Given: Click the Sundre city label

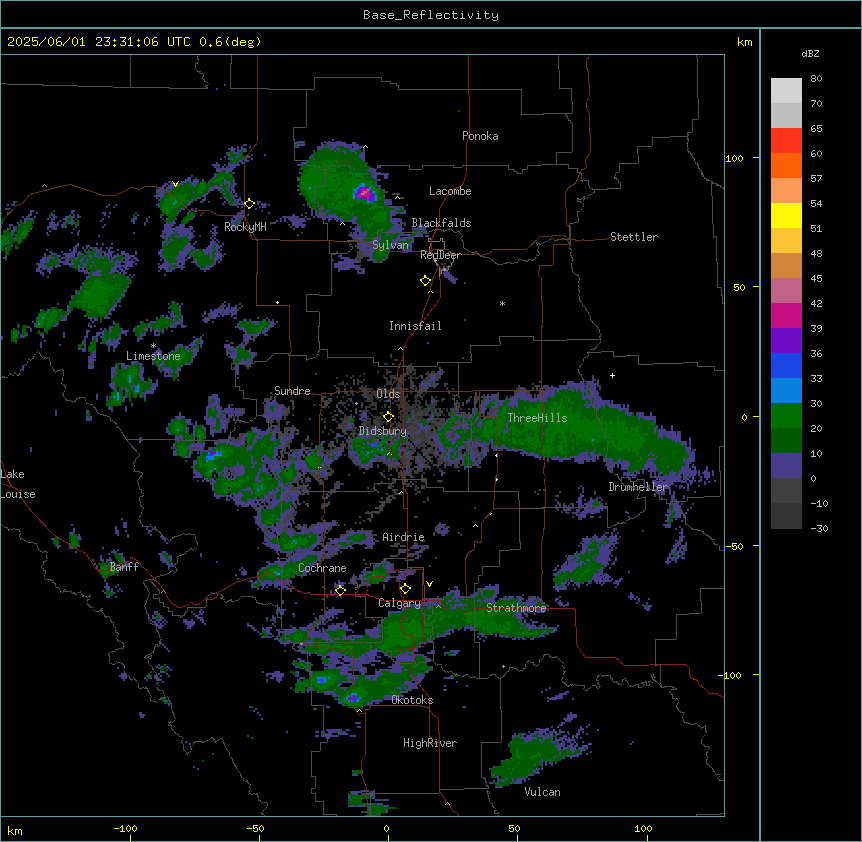Looking at the screenshot, I should pyautogui.click(x=292, y=391).
